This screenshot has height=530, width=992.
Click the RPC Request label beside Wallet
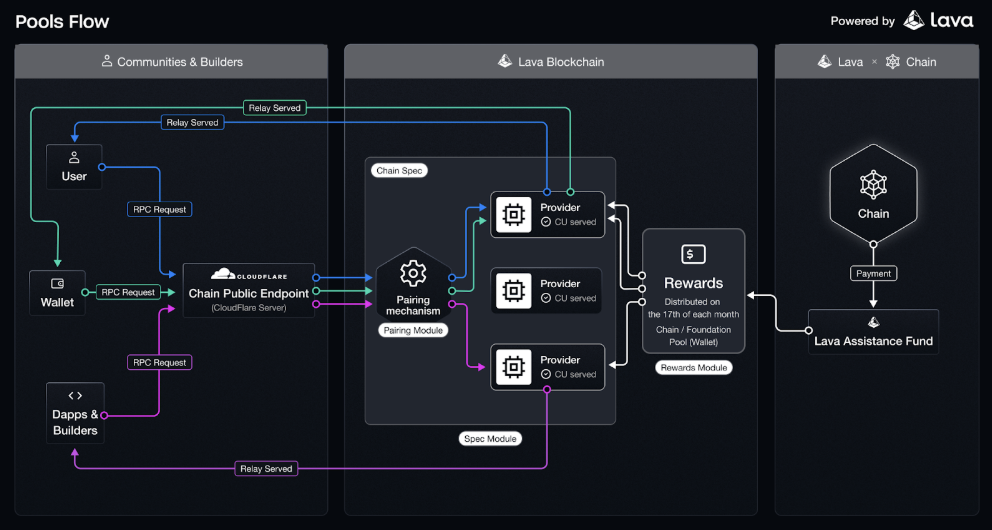tap(127, 292)
